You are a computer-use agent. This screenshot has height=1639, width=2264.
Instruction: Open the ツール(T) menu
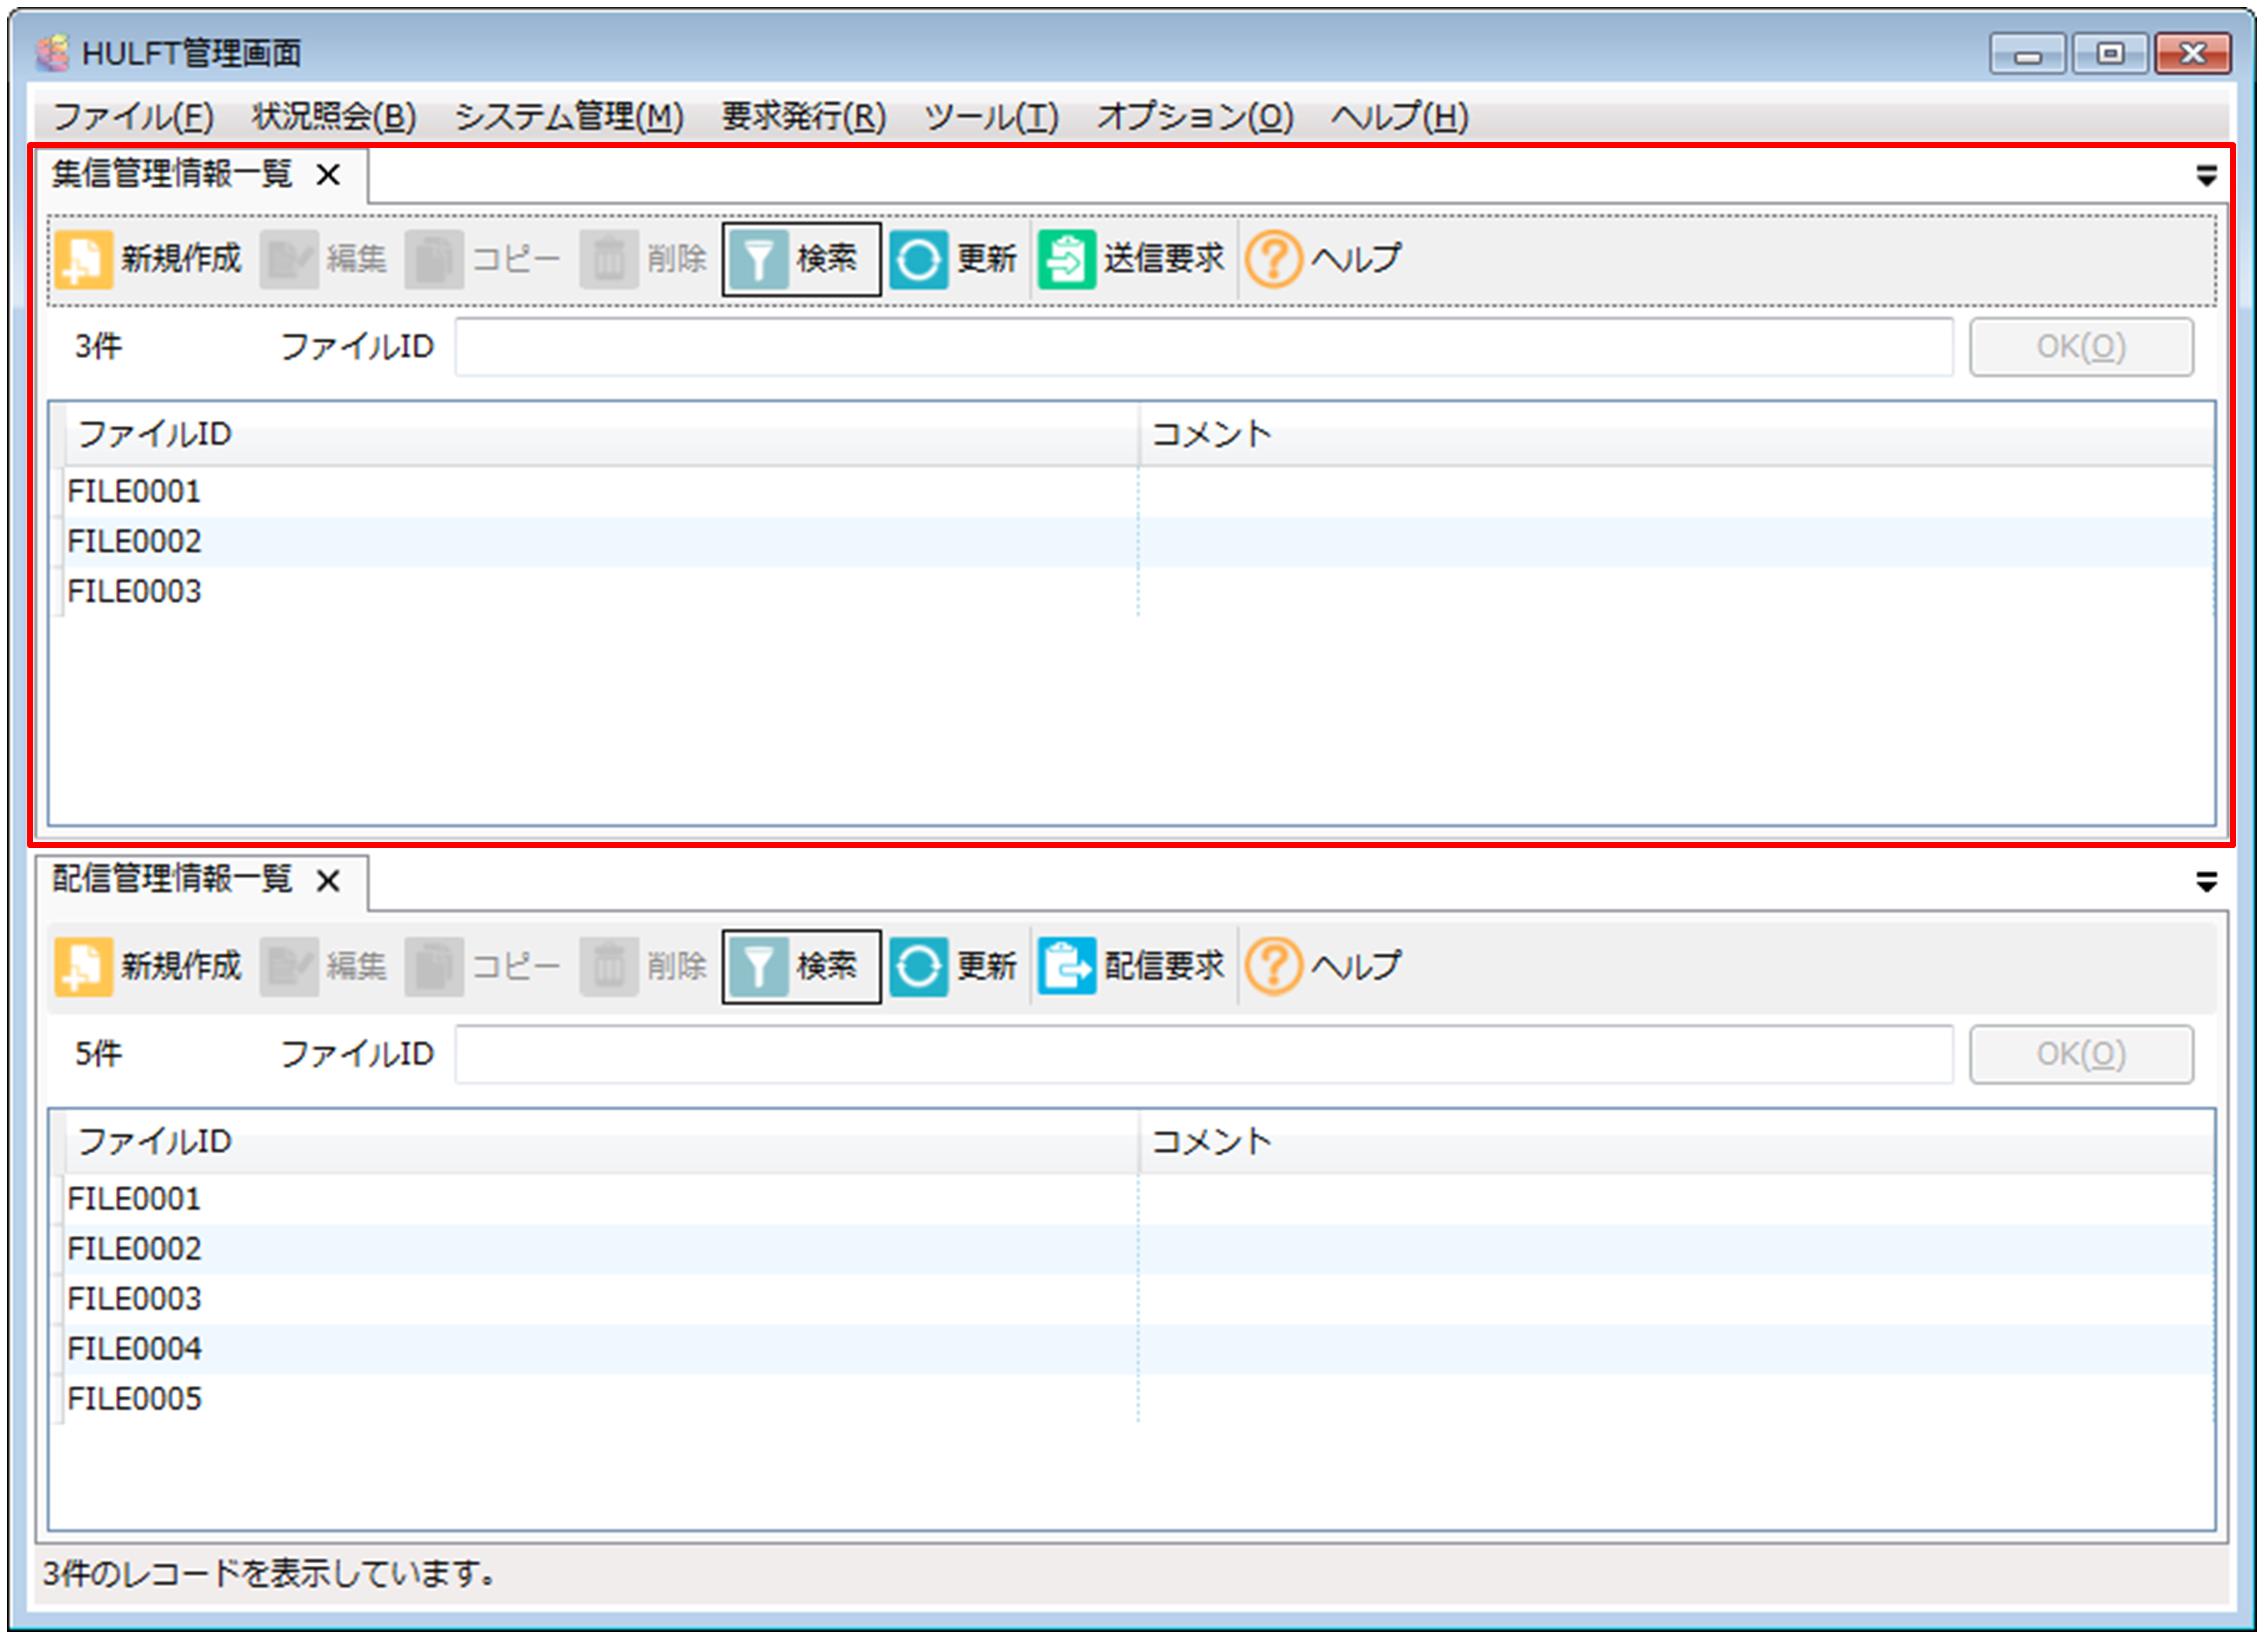(990, 117)
